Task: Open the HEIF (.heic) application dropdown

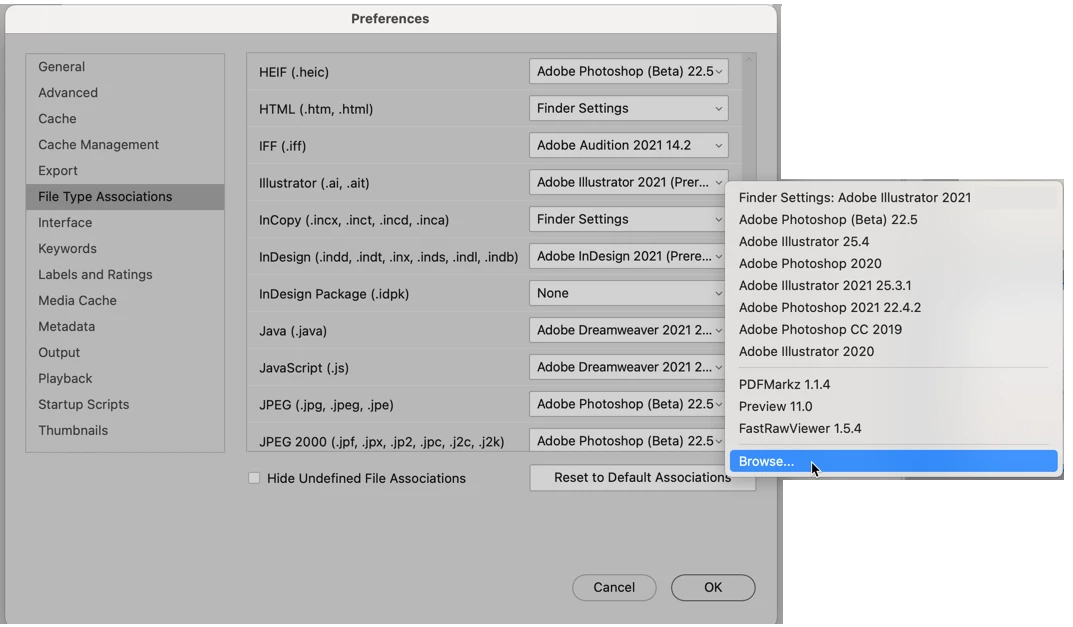Action: (628, 71)
